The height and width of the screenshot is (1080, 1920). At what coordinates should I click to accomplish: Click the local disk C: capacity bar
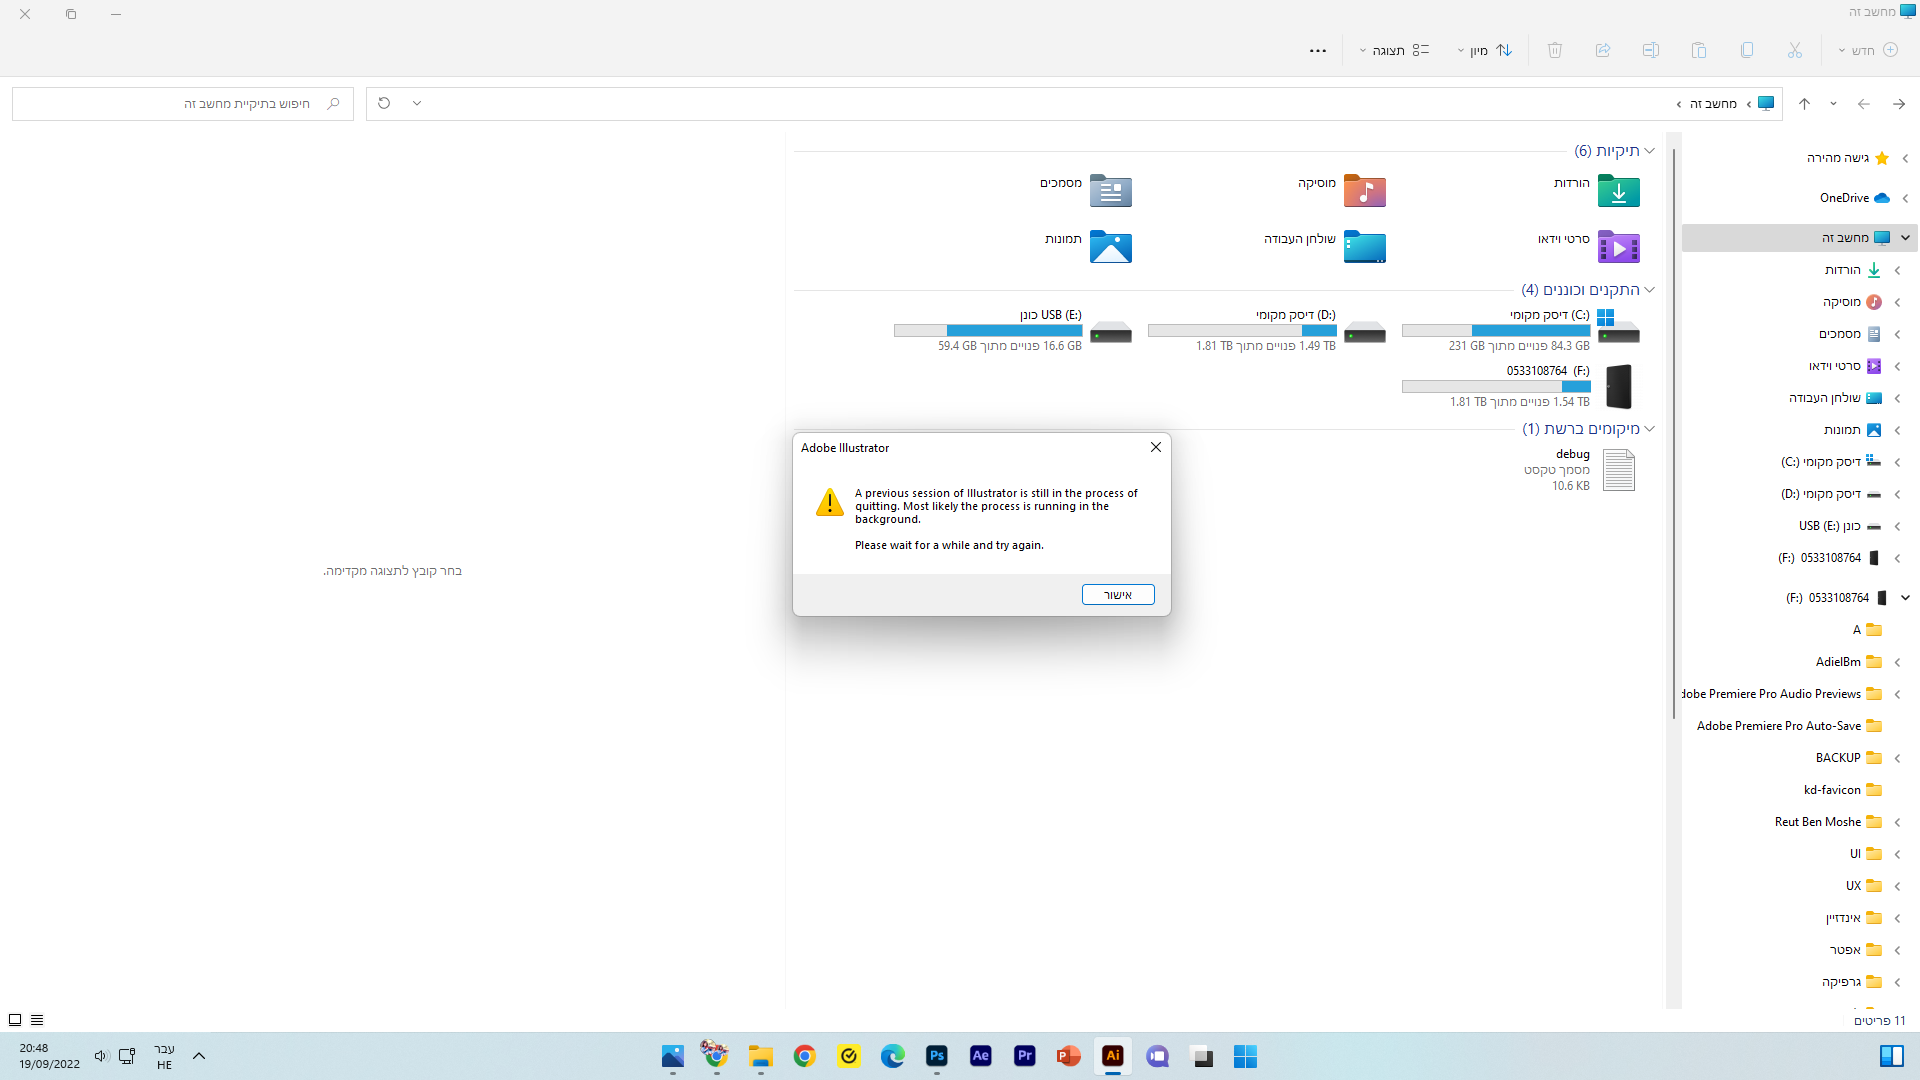tap(1495, 330)
